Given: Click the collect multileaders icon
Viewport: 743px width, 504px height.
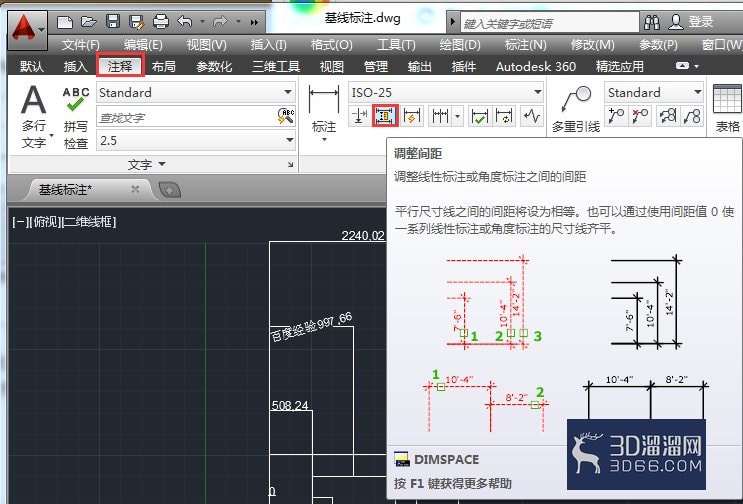Looking at the screenshot, I should (692, 116).
